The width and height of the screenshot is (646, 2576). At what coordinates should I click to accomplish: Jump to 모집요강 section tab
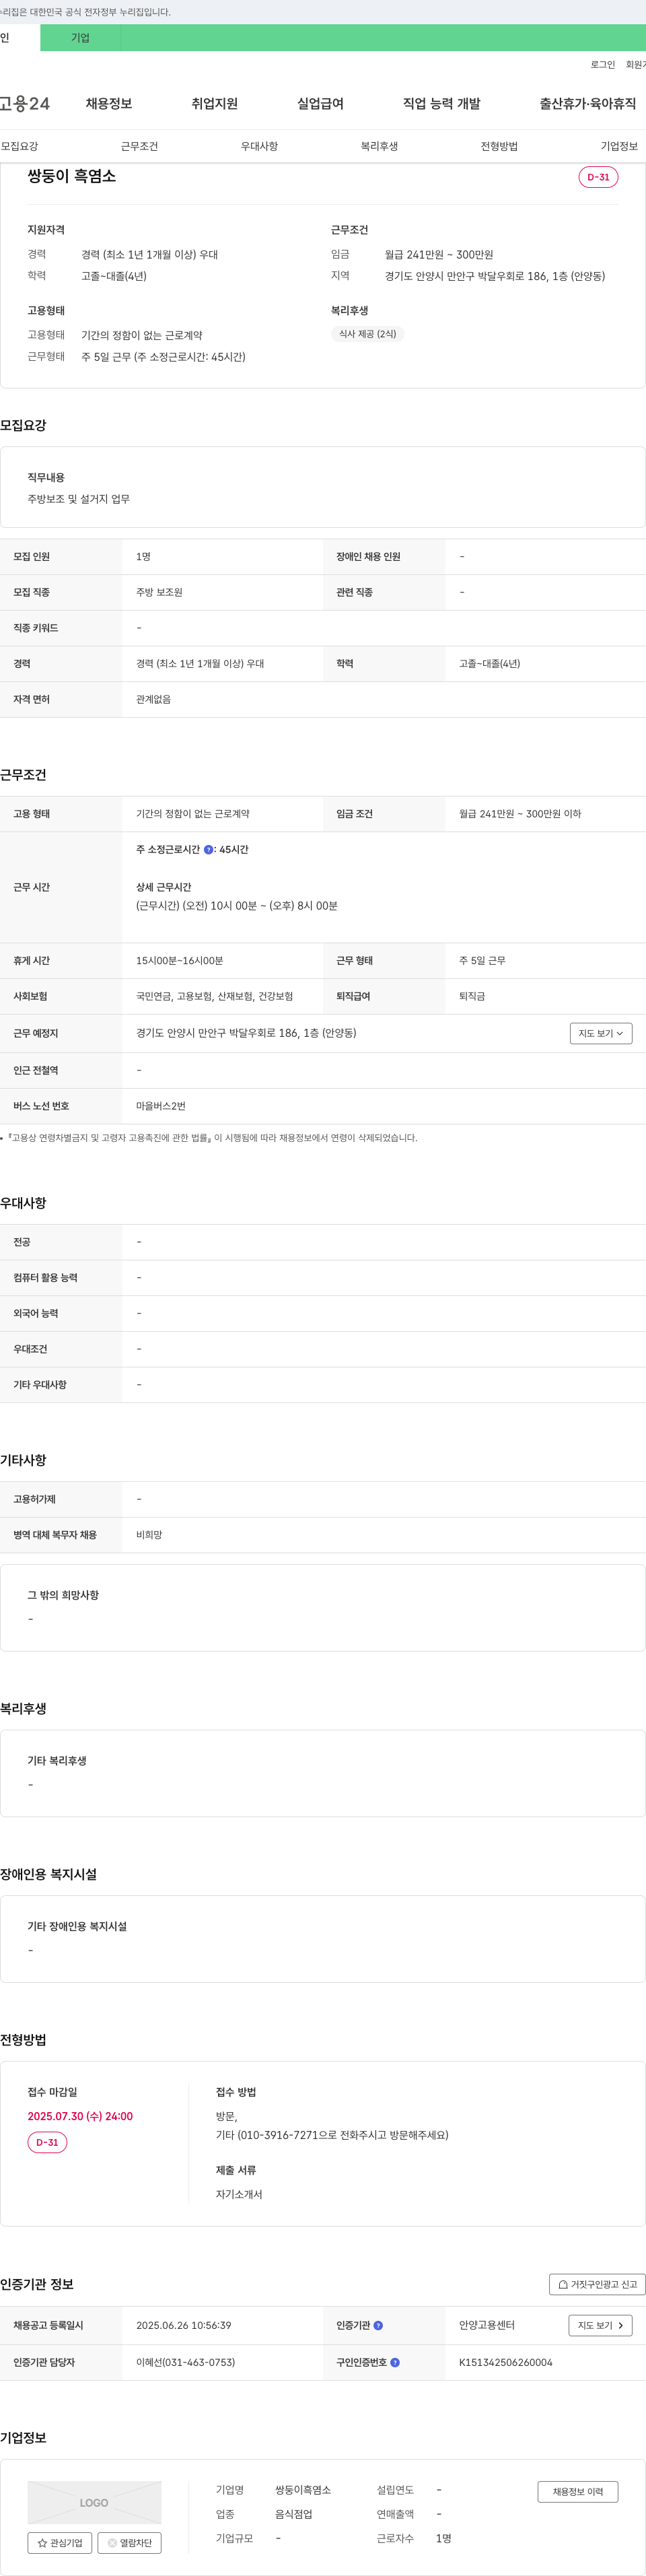pos(19,146)
